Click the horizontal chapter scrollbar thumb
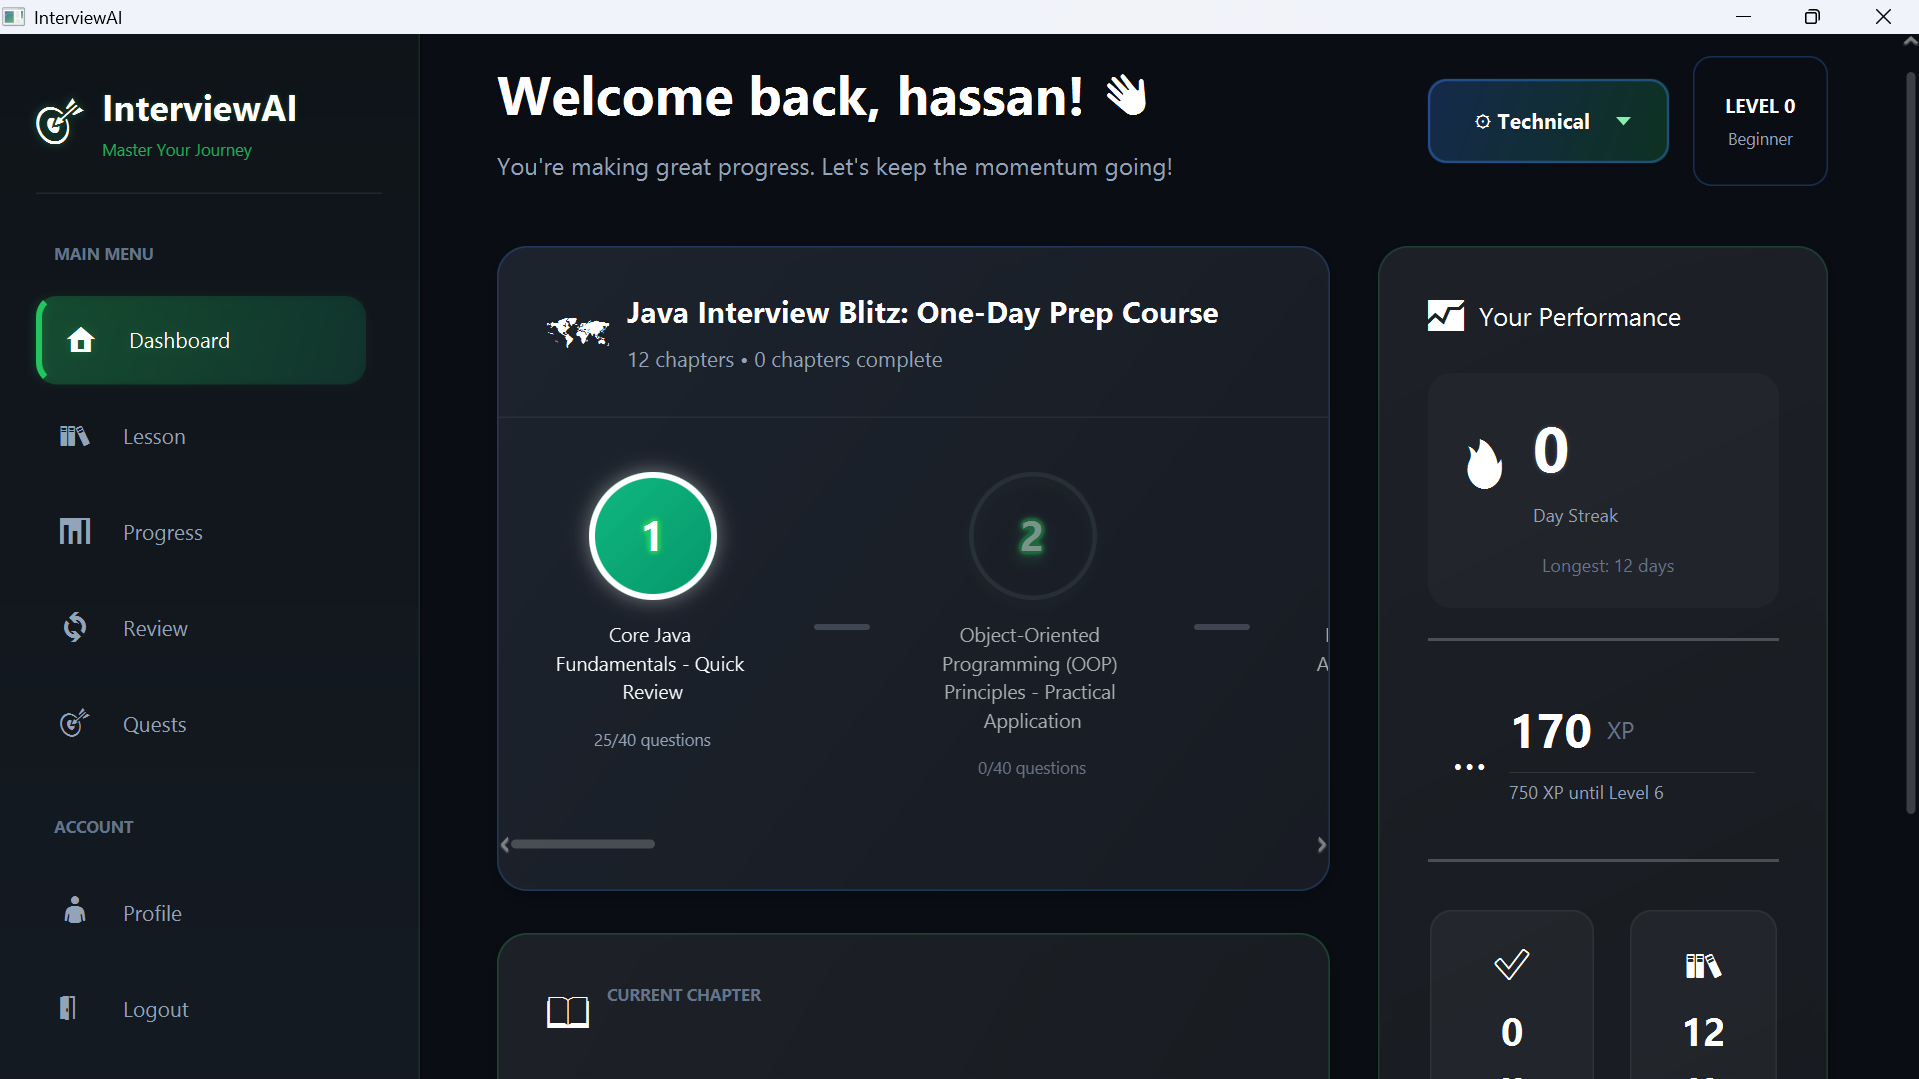This screenshot has height=1079, width=1919. point(583,844)
